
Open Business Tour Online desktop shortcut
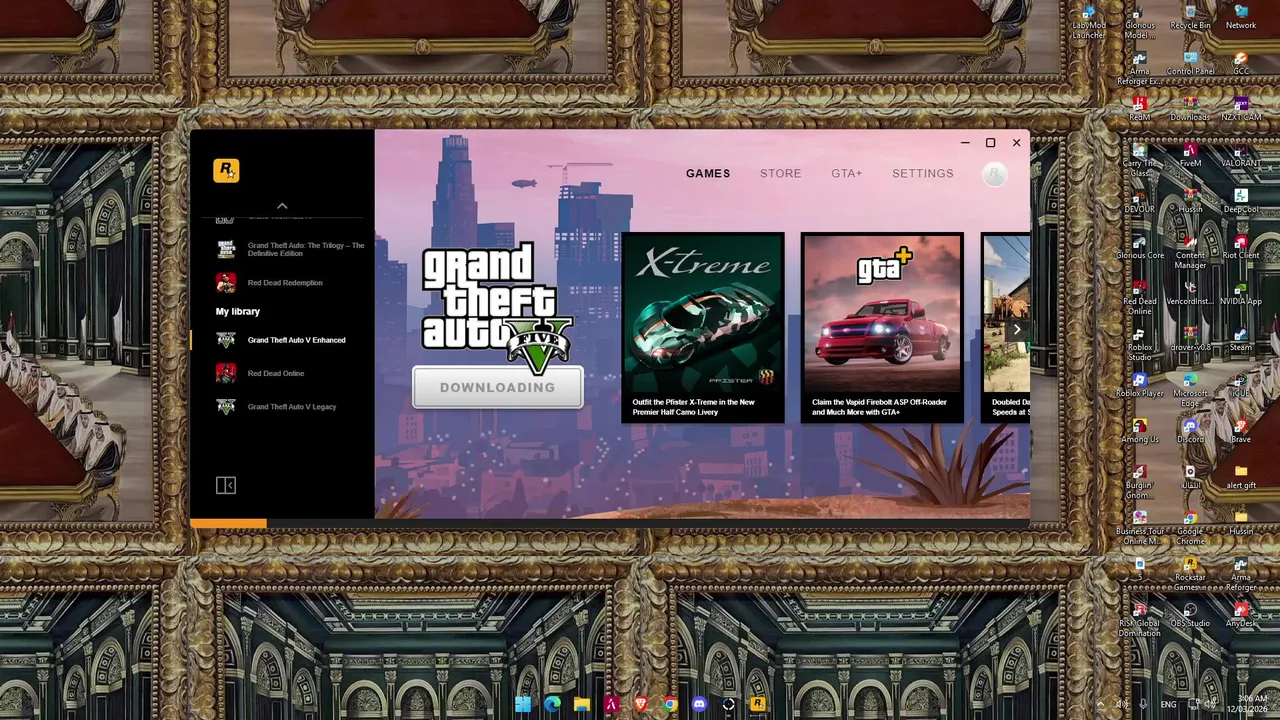click(1139, 528)
